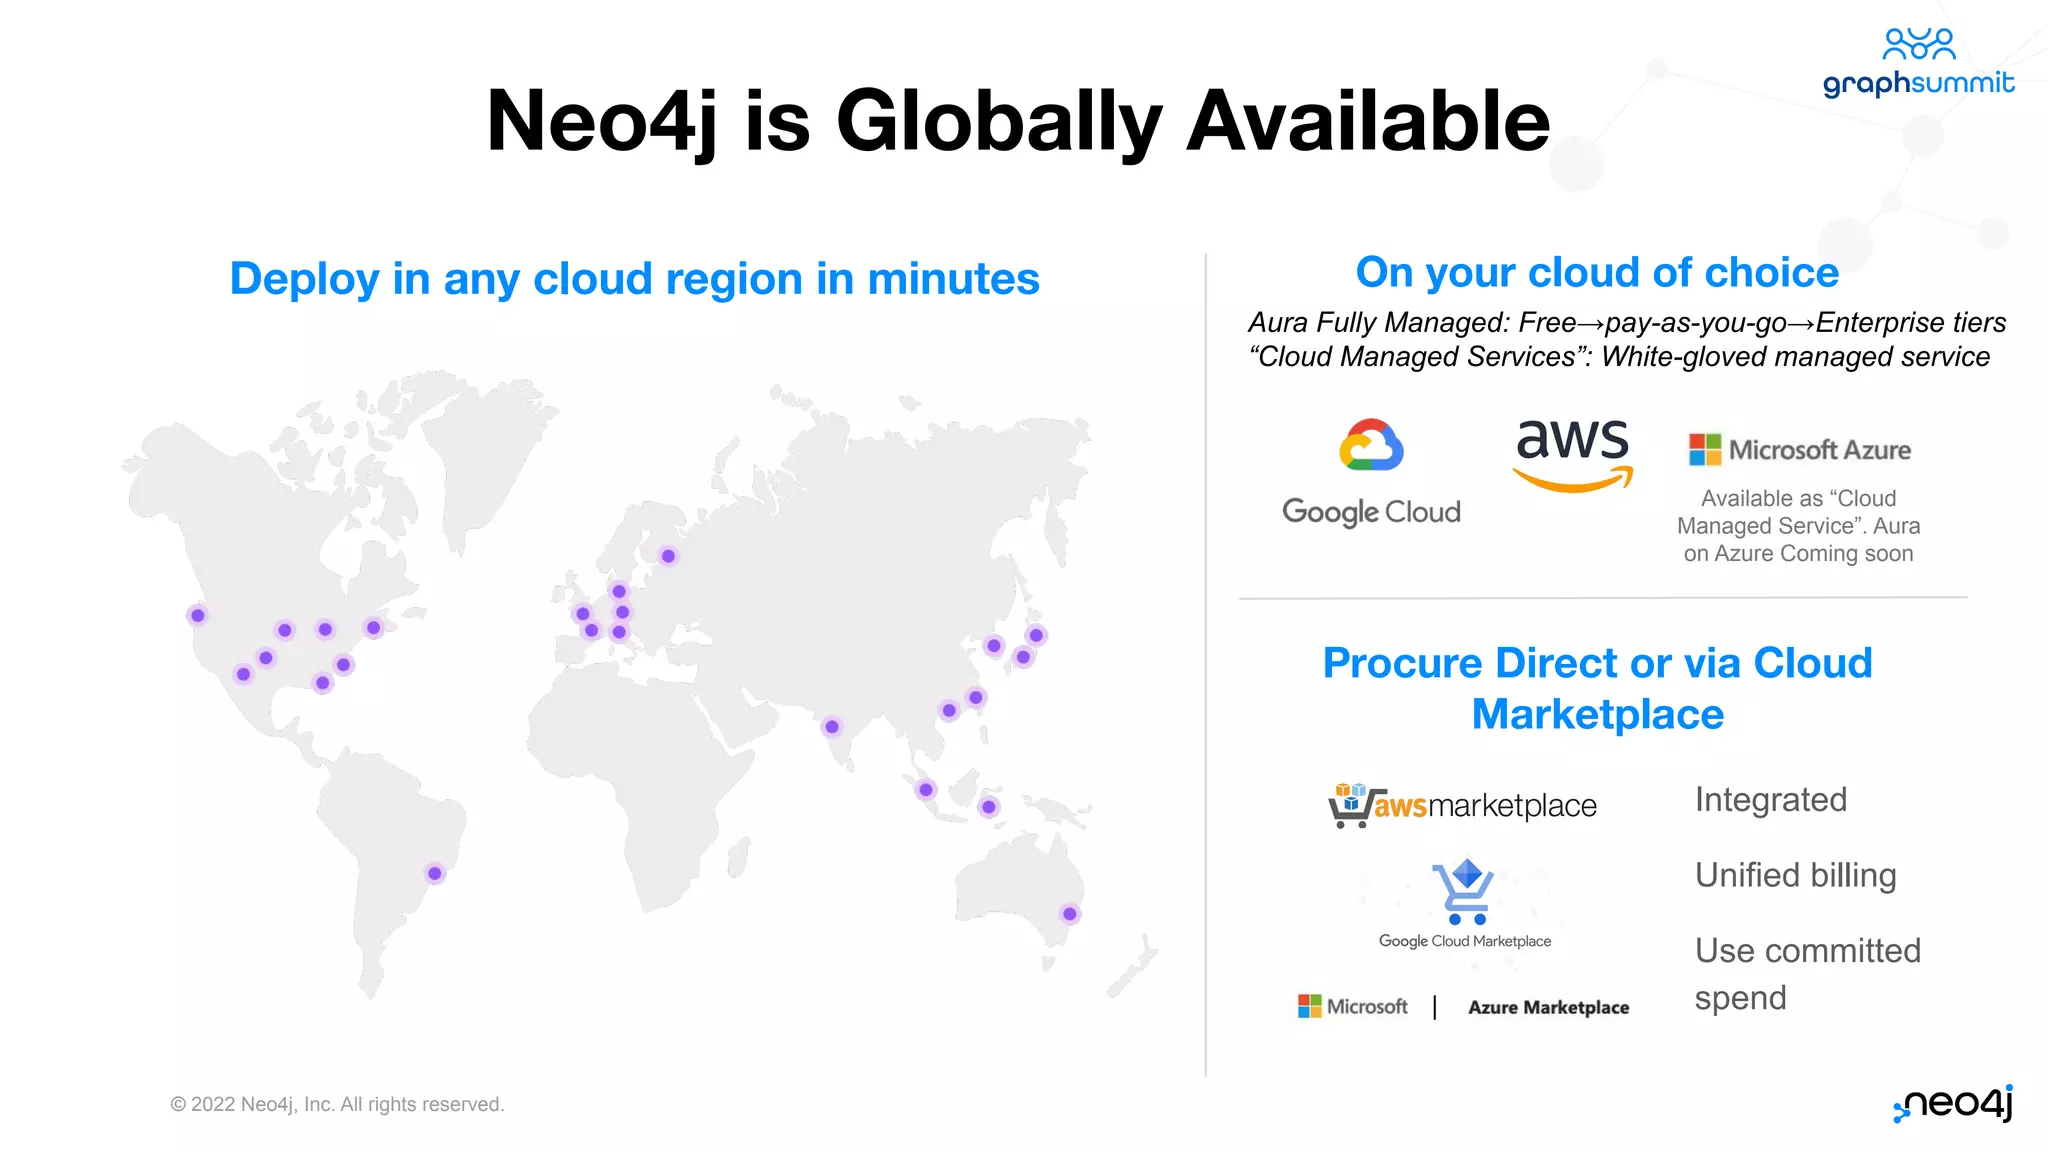Click the Microsoft logo beside Azure Marketplace
Image resolution: width=2048 pixels, height=1152 pixels.
click(x=1352, y=1006)
